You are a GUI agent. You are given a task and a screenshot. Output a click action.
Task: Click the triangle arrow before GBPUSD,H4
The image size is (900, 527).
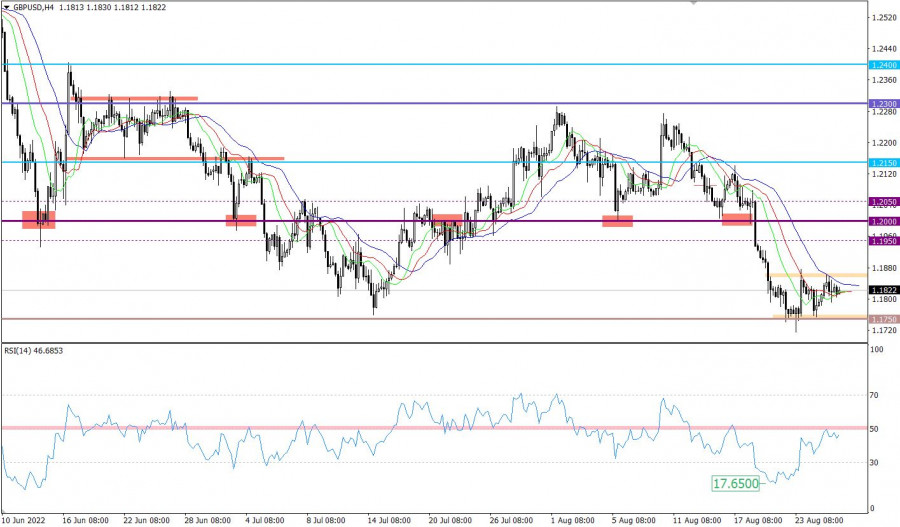pos(7,5)
